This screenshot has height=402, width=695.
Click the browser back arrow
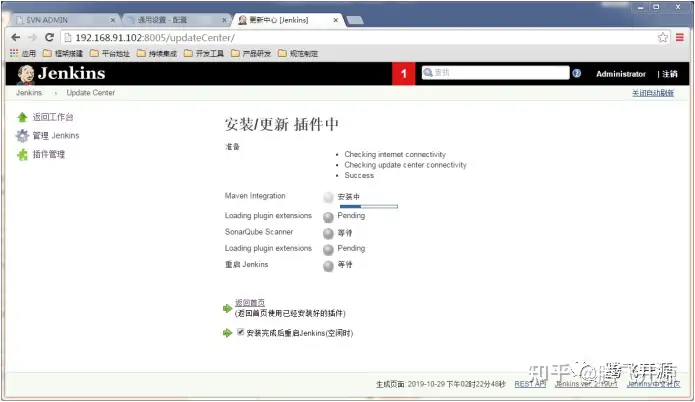point(16,38)
